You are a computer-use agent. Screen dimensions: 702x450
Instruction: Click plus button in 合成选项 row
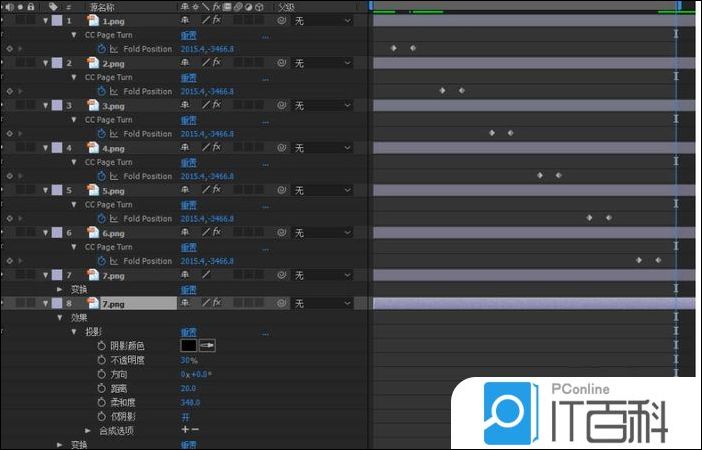pyautogui.click(x=185, y=429)
